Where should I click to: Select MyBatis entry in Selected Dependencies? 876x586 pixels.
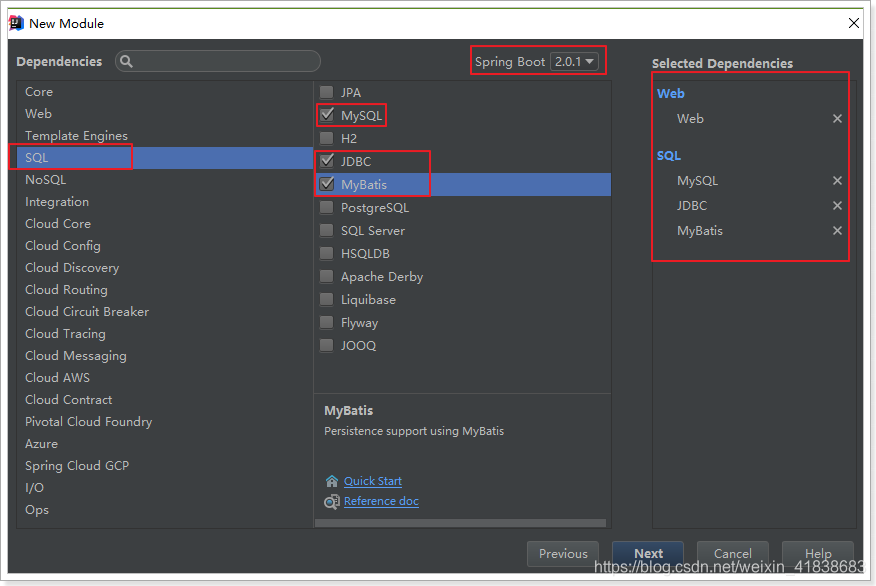(699, 231)
